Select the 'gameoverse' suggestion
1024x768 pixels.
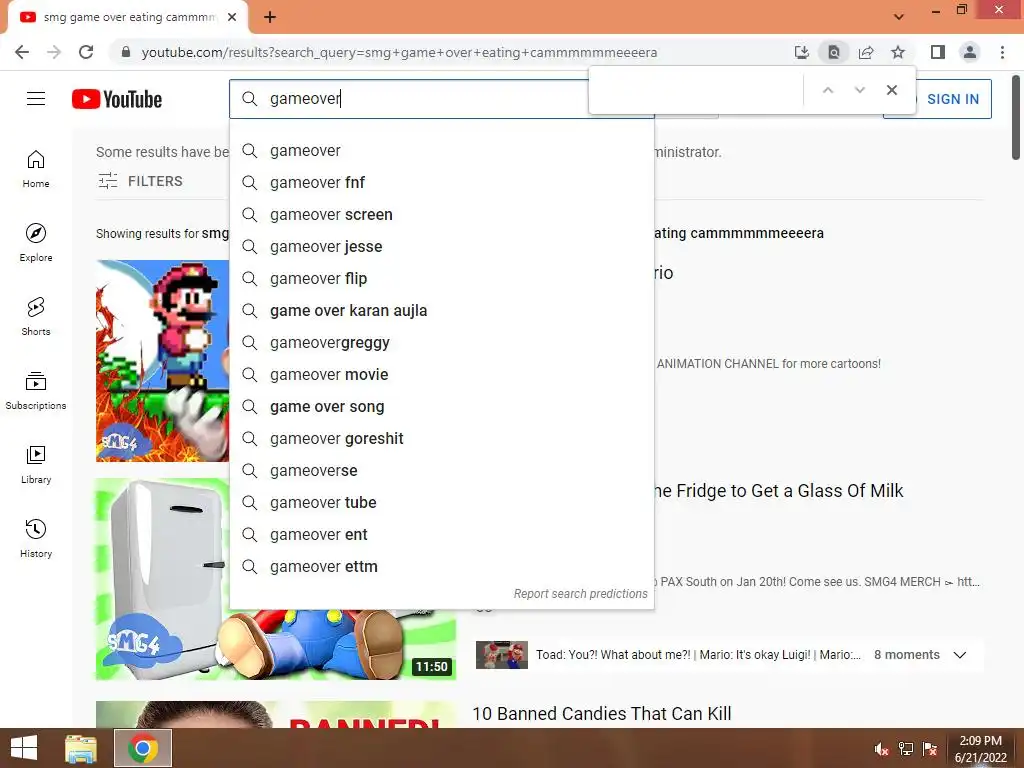[x=442, y=471]
